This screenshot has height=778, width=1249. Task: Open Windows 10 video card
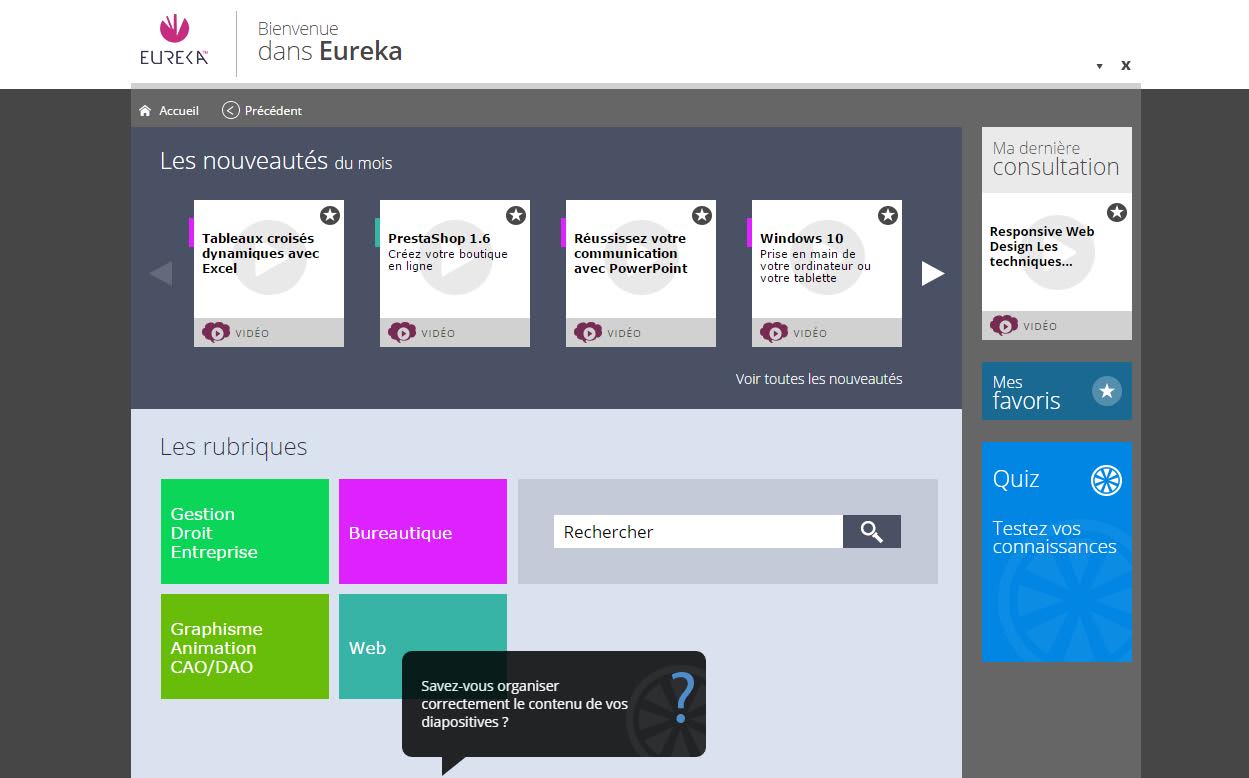(x=827, y=273)
